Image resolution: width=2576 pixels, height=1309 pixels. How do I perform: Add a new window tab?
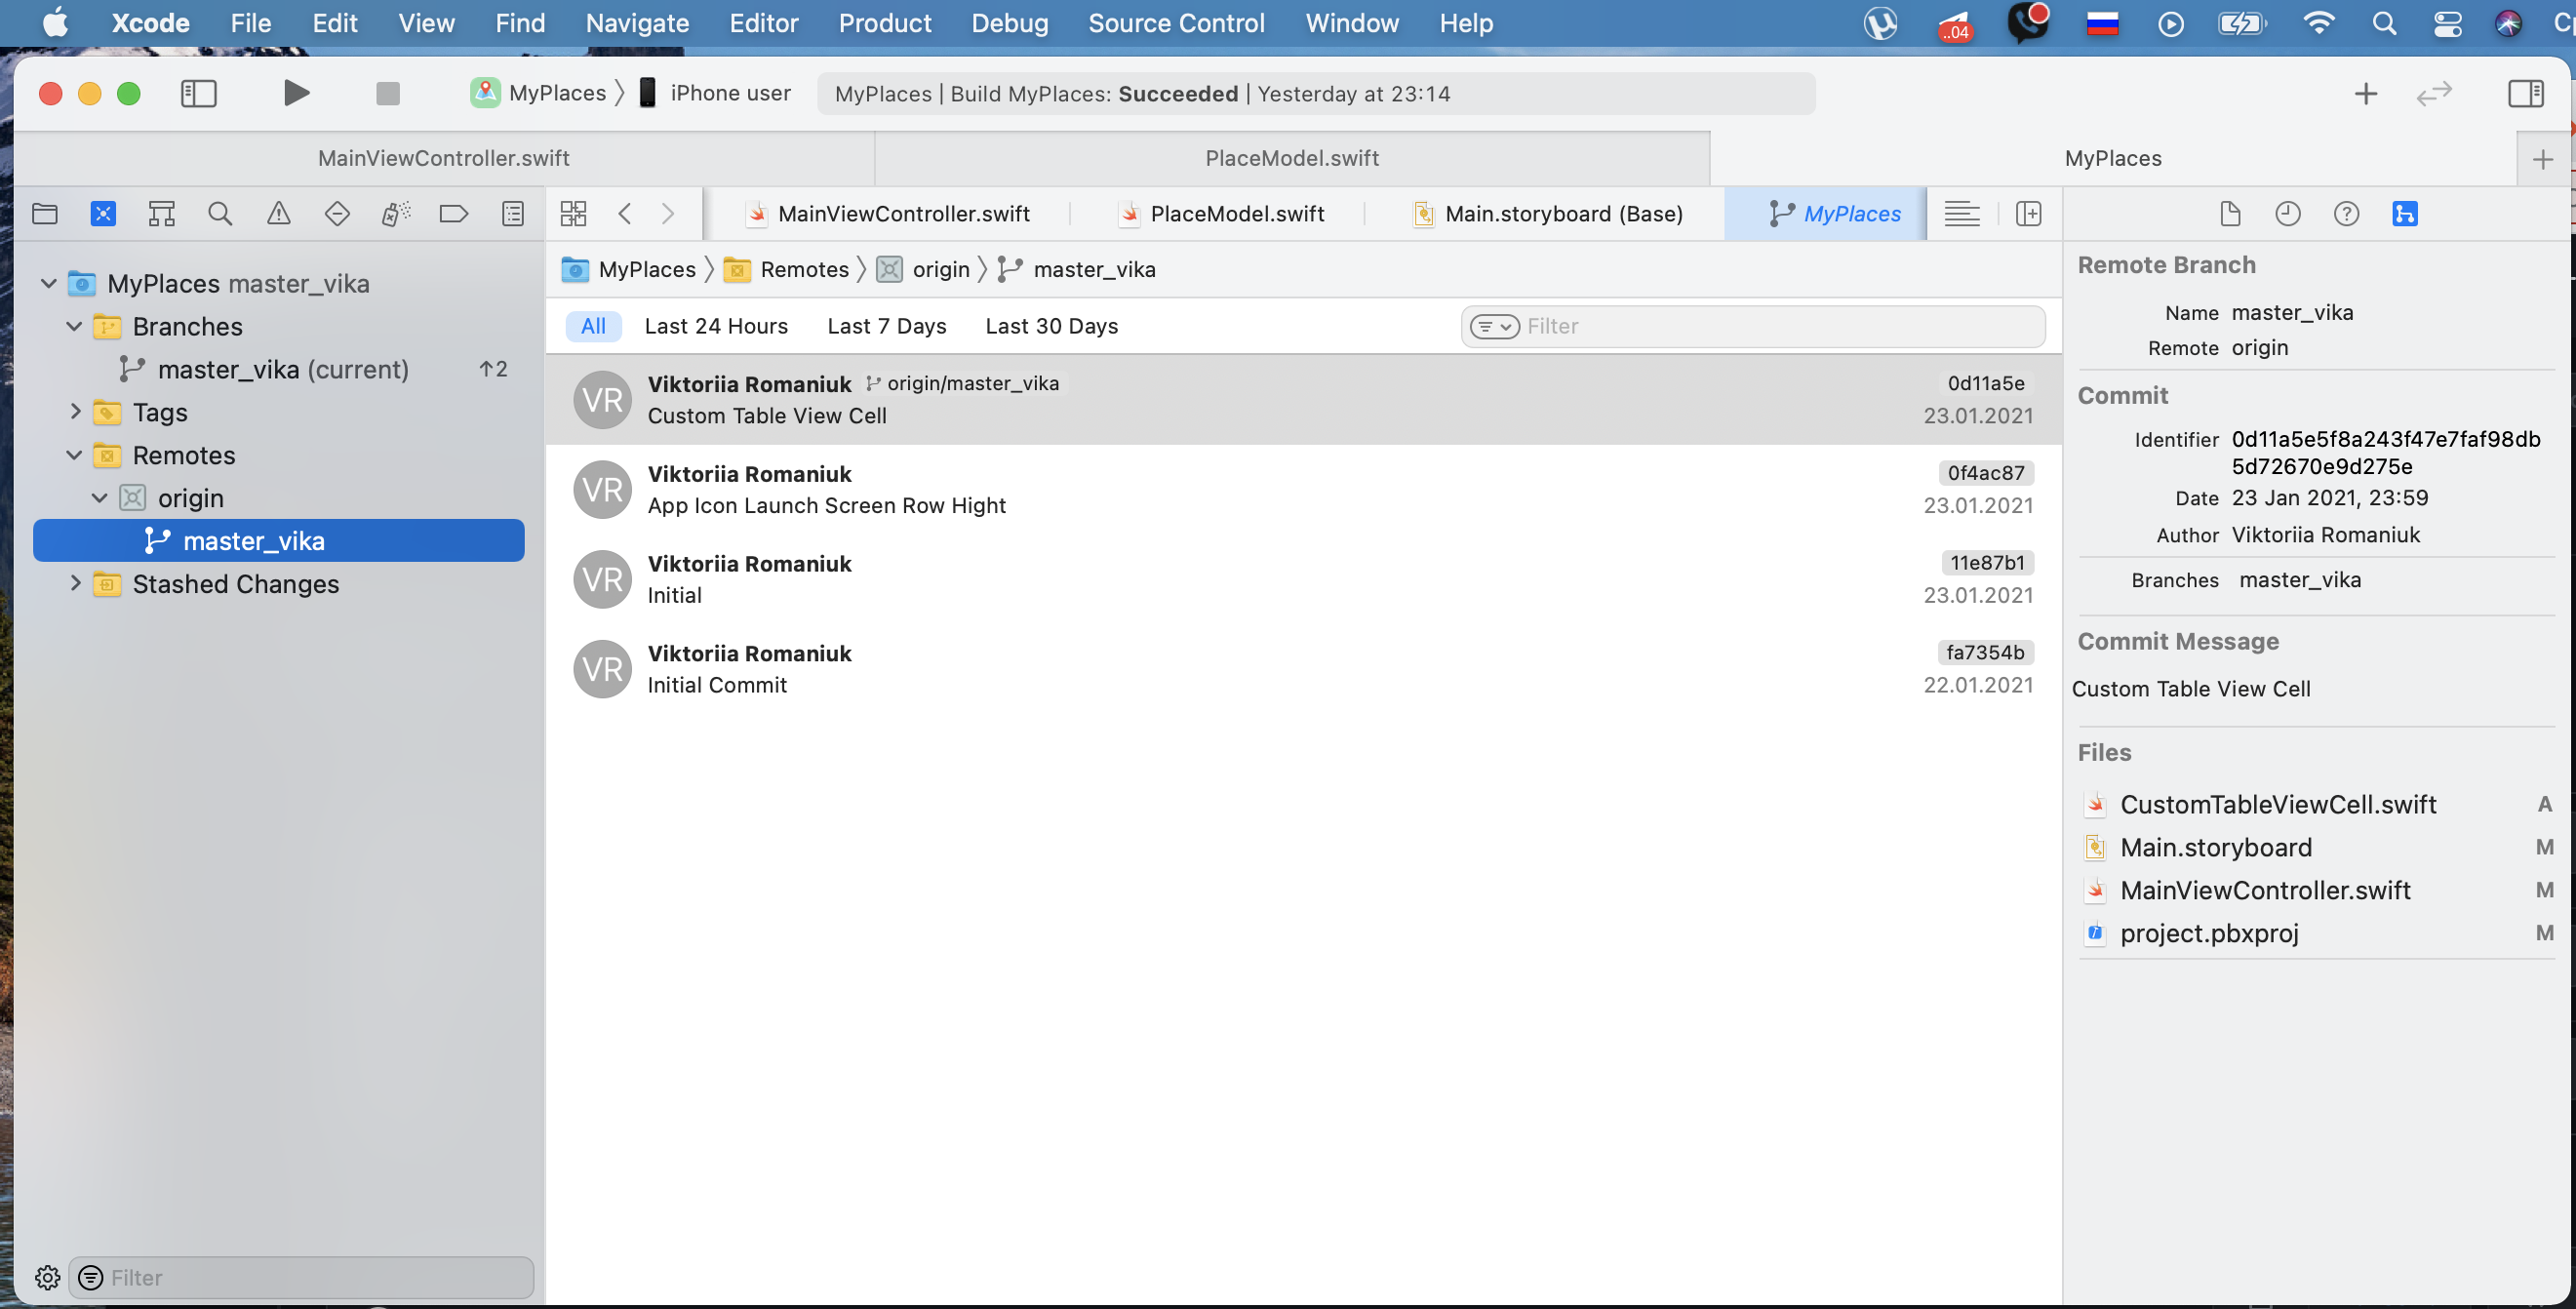point(2543,158)
